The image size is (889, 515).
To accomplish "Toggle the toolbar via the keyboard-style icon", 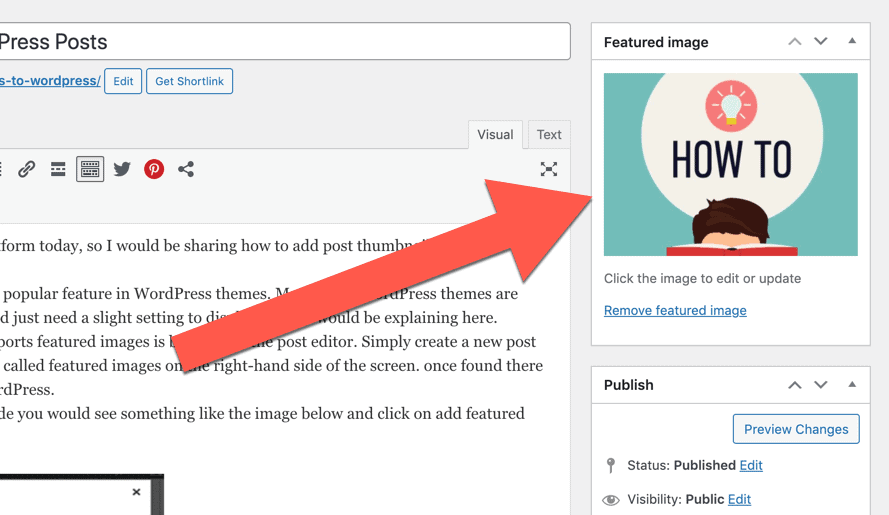I will click(90, 169).
